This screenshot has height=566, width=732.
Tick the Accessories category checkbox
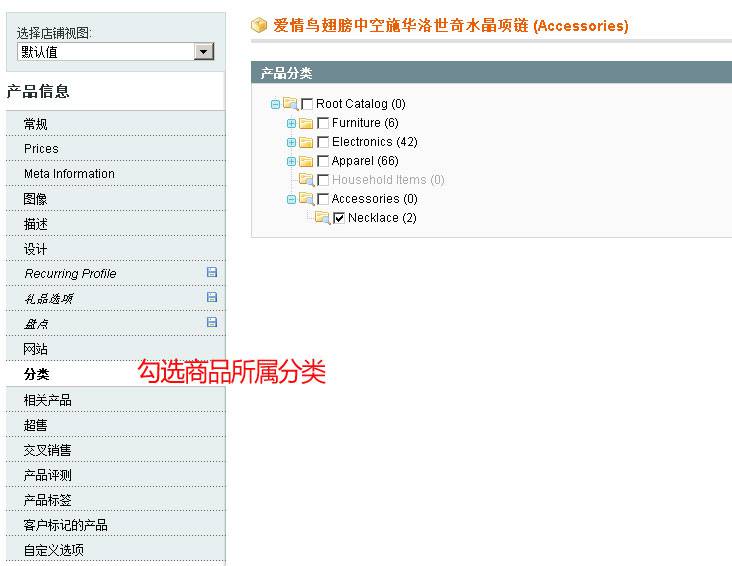coord(323,199)
